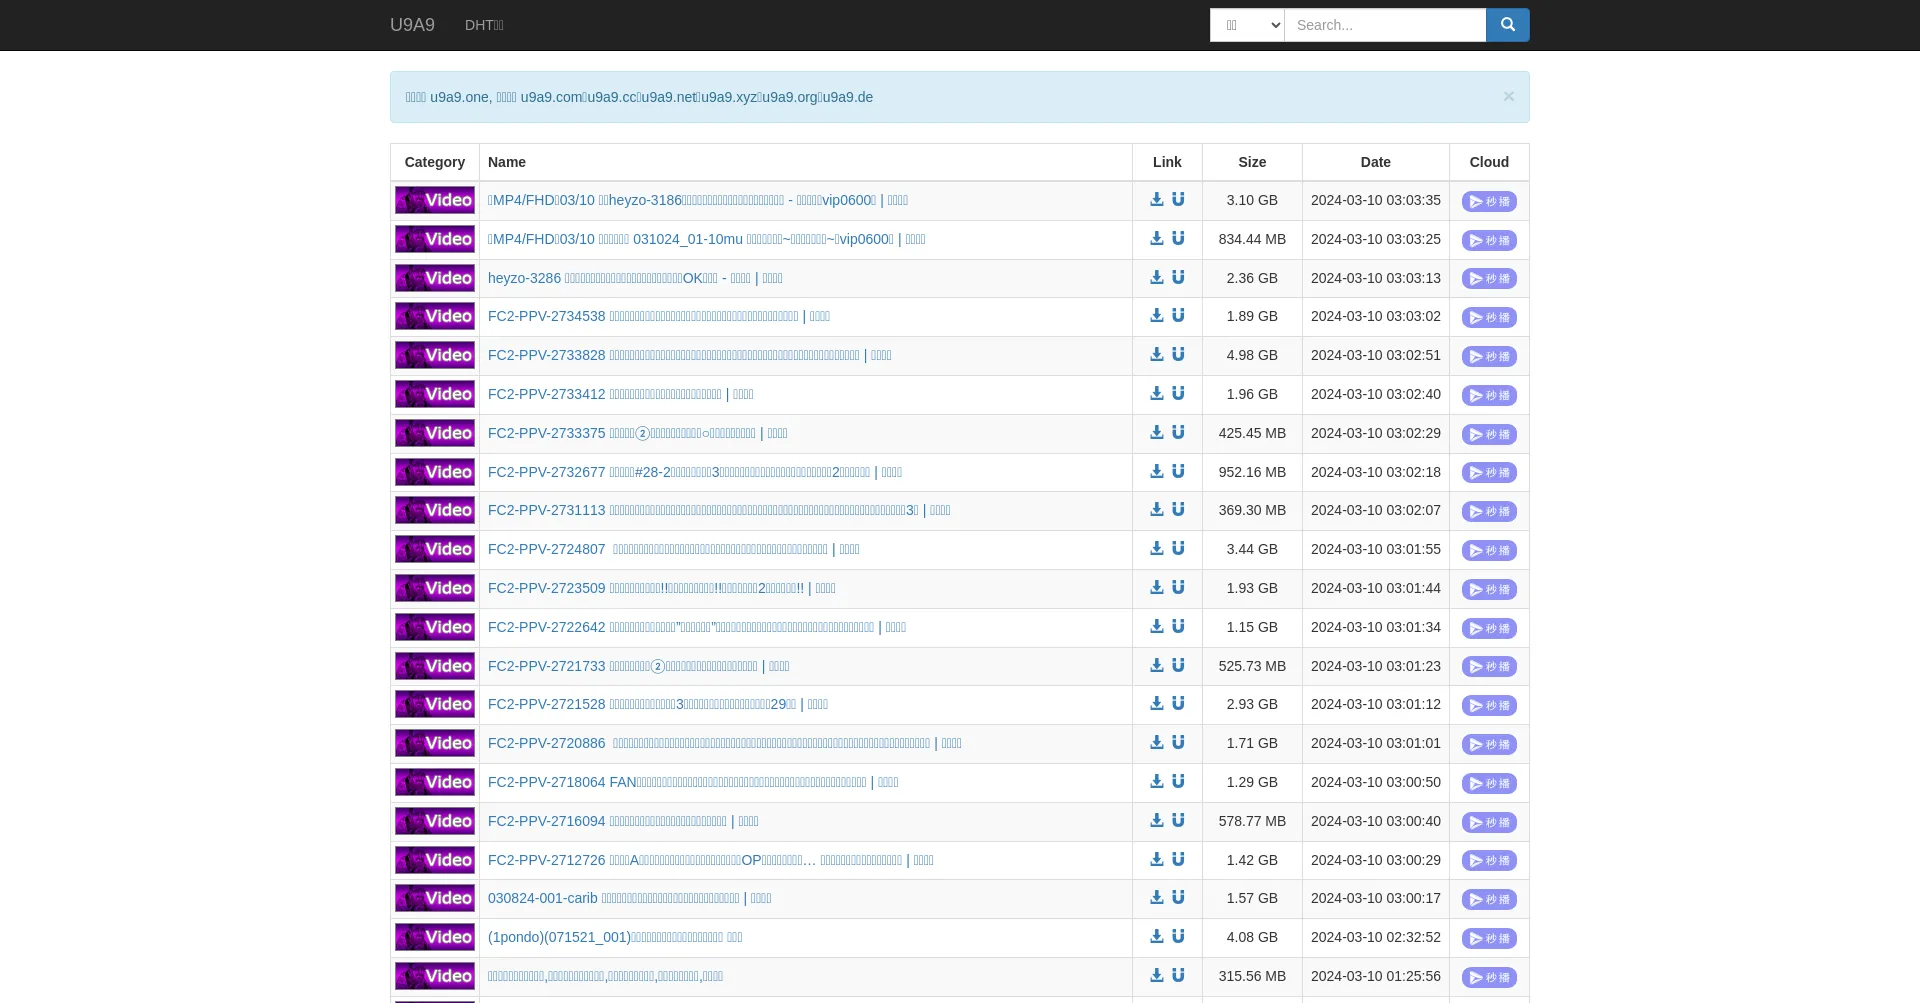Click the cloud play button for the 4.08 GB row

click(1489, 938)
